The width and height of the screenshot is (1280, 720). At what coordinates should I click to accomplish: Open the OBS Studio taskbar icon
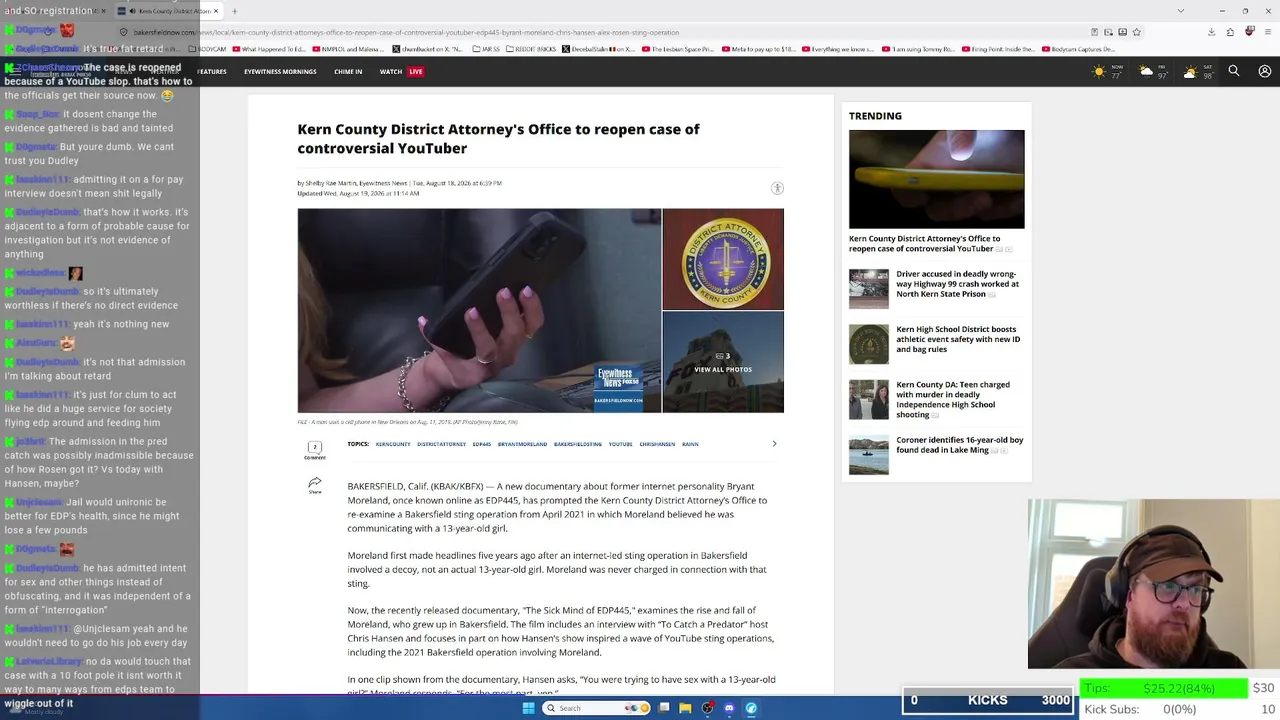[707, 708]
